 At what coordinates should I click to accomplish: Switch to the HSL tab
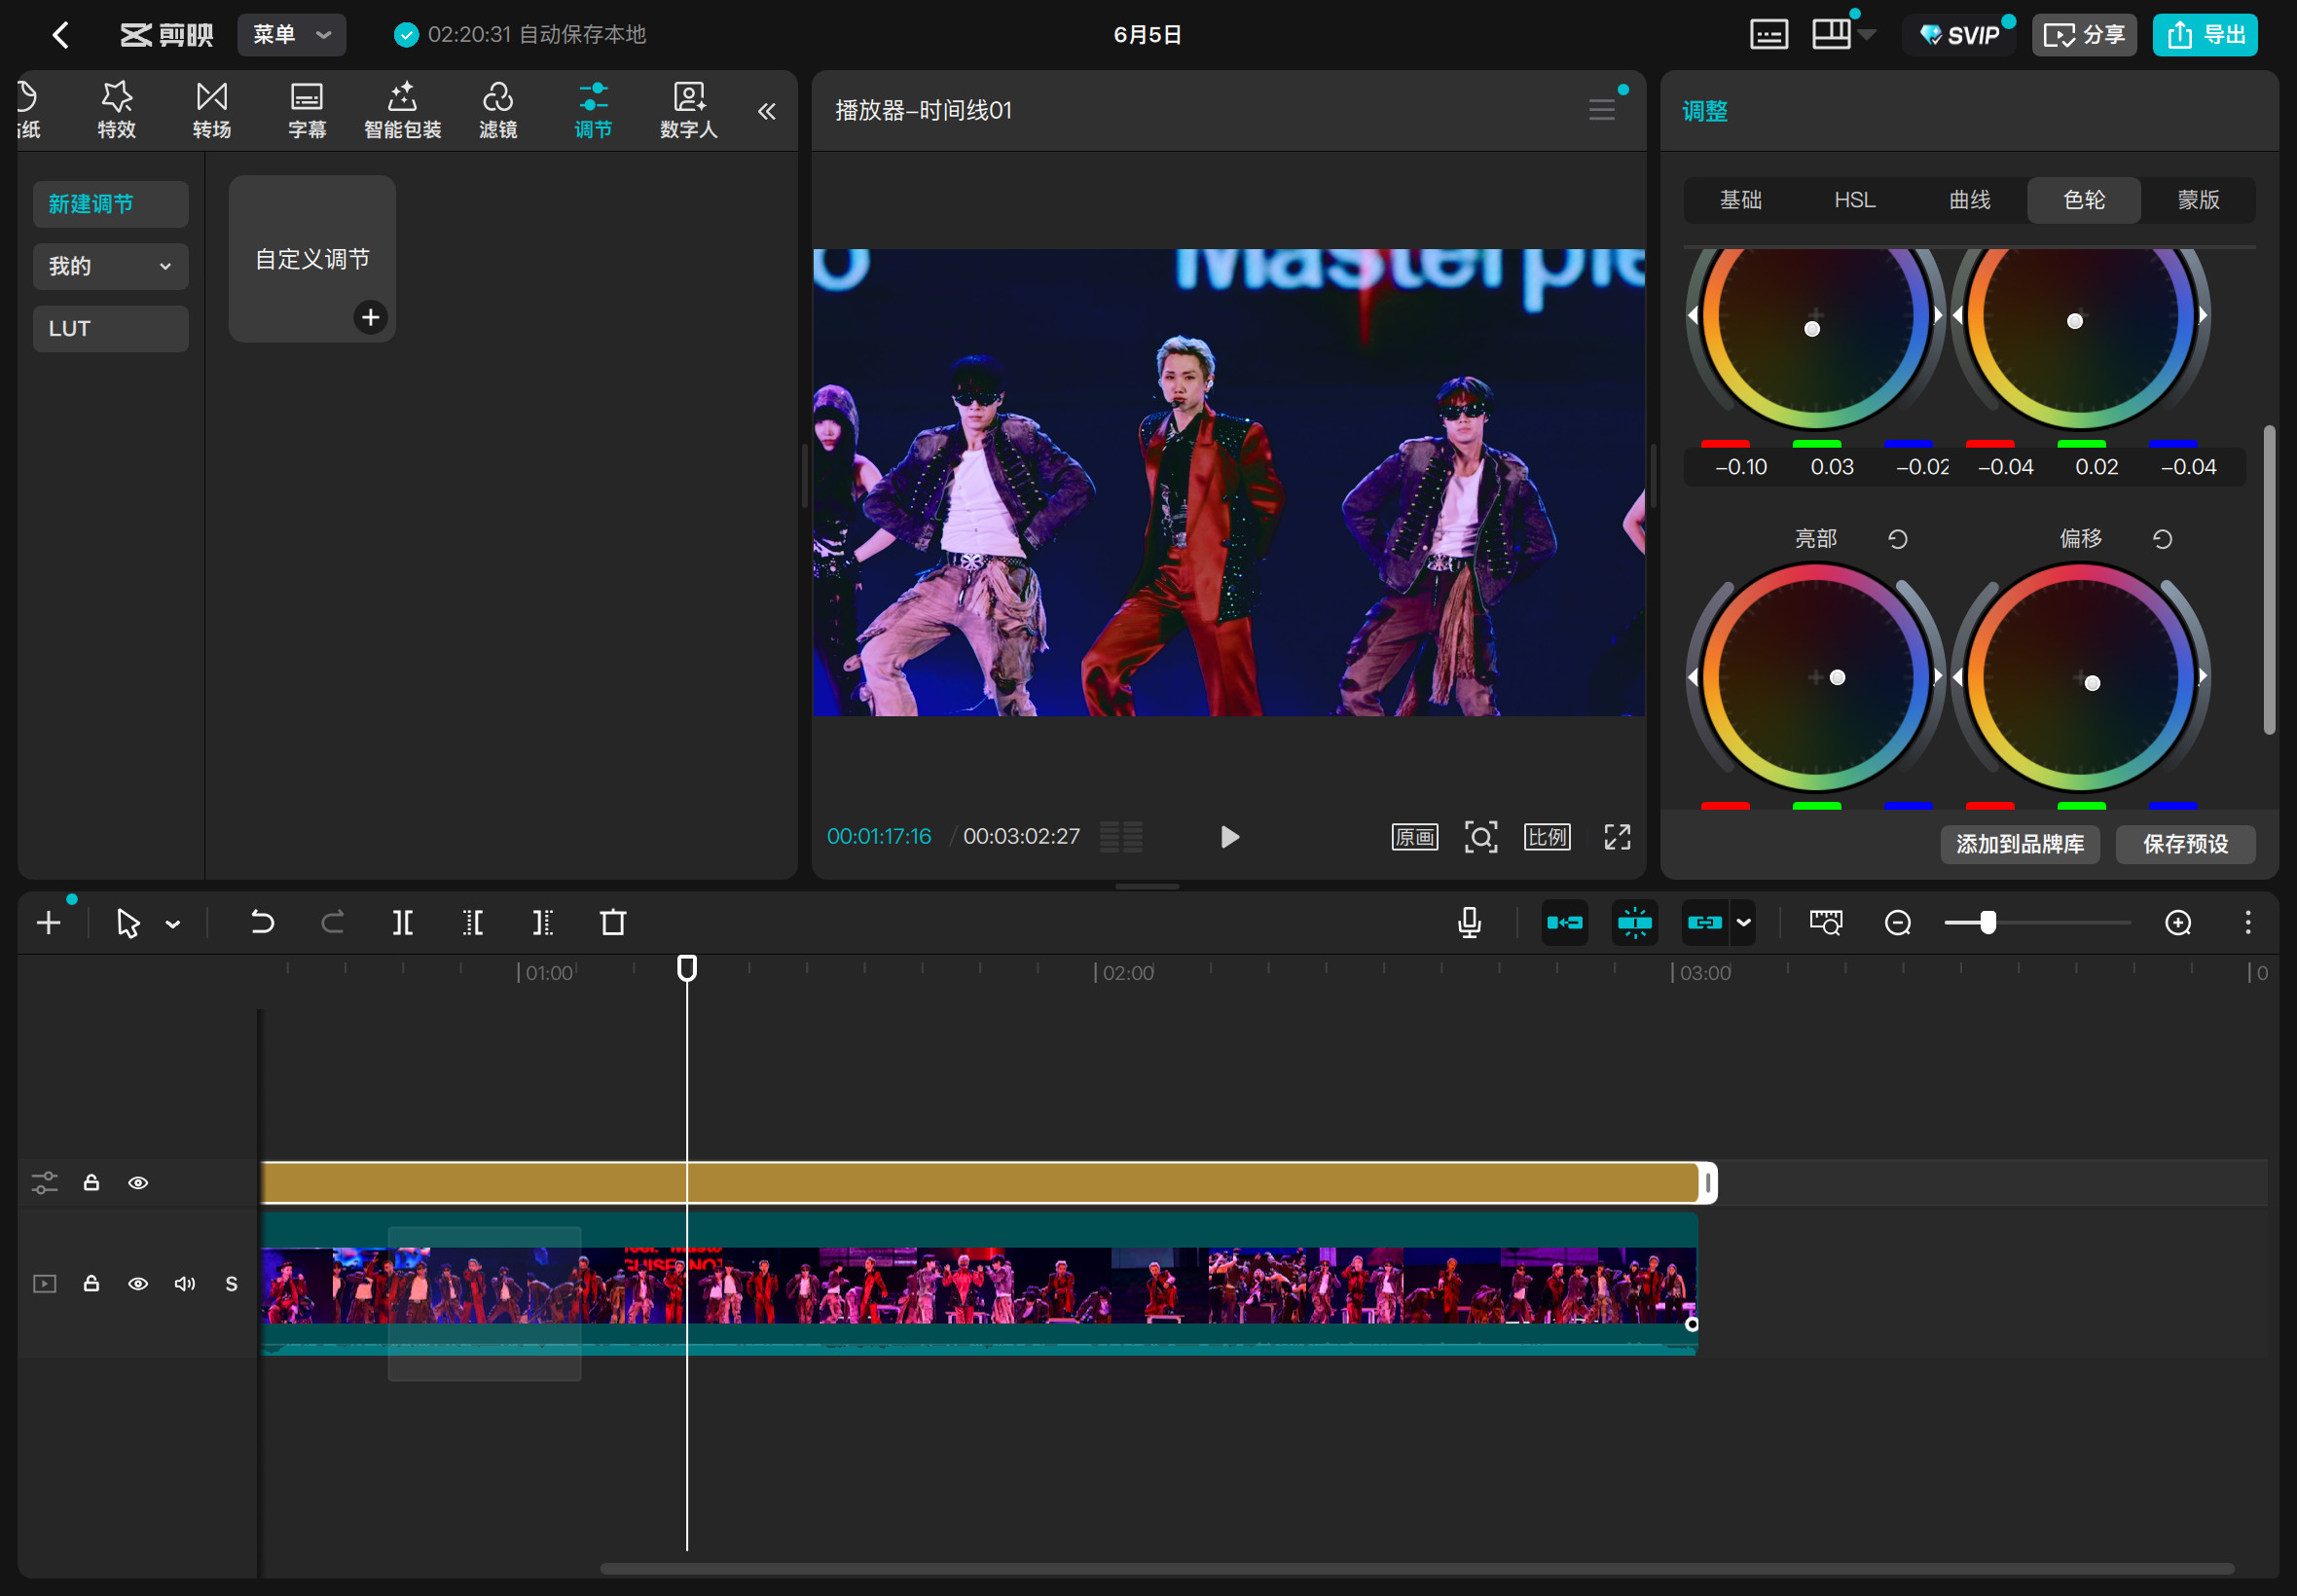[1855, 200]
